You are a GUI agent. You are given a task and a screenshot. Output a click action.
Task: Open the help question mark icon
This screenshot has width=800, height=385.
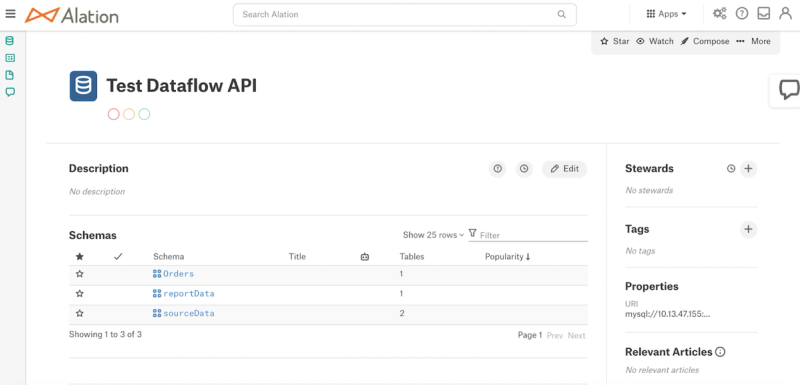coord(741,14)
